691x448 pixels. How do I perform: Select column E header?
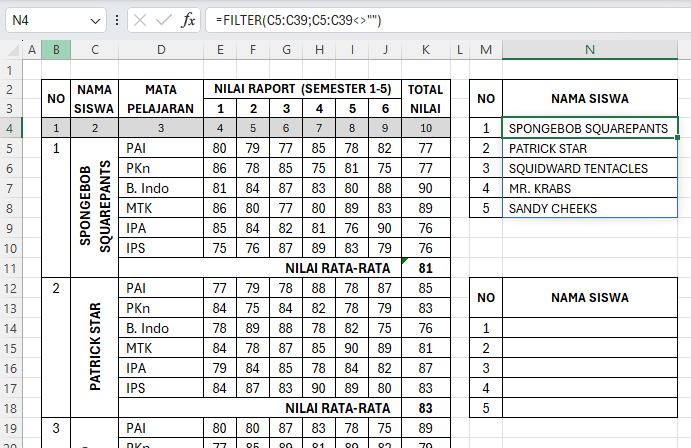coord(220,50)
